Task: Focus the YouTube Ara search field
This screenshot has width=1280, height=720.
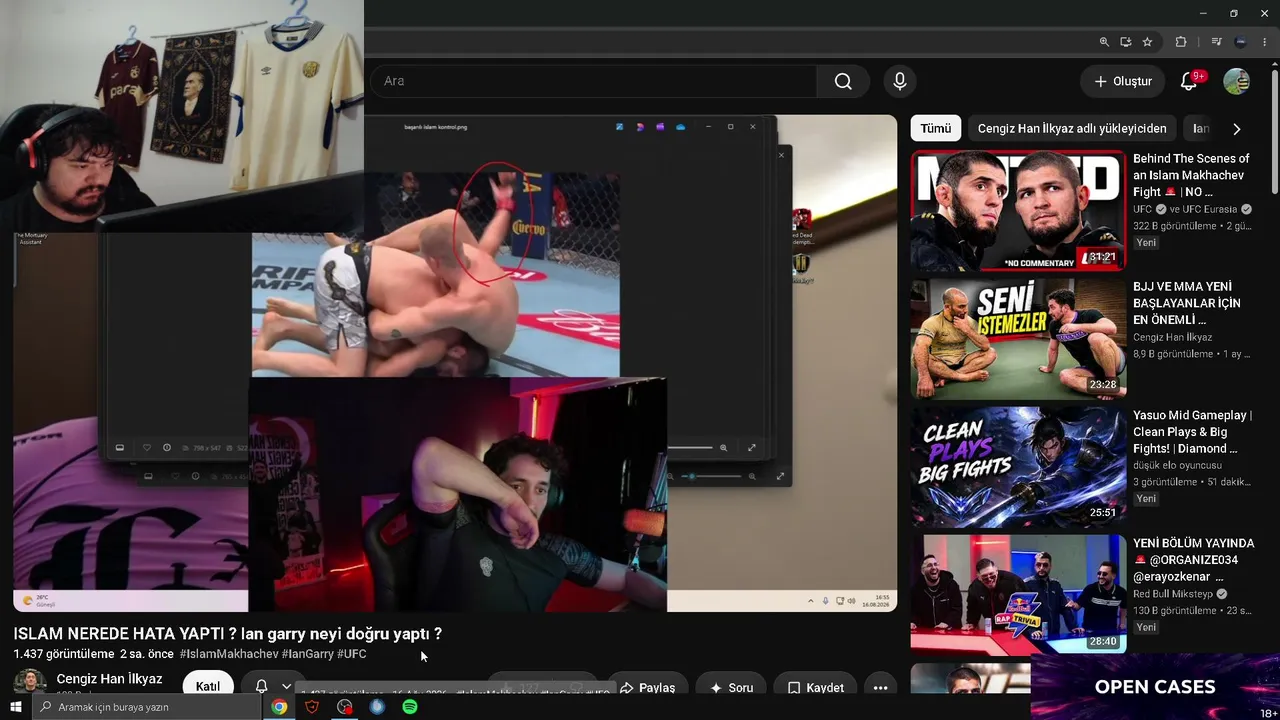Action: click(x=594, y=81)
